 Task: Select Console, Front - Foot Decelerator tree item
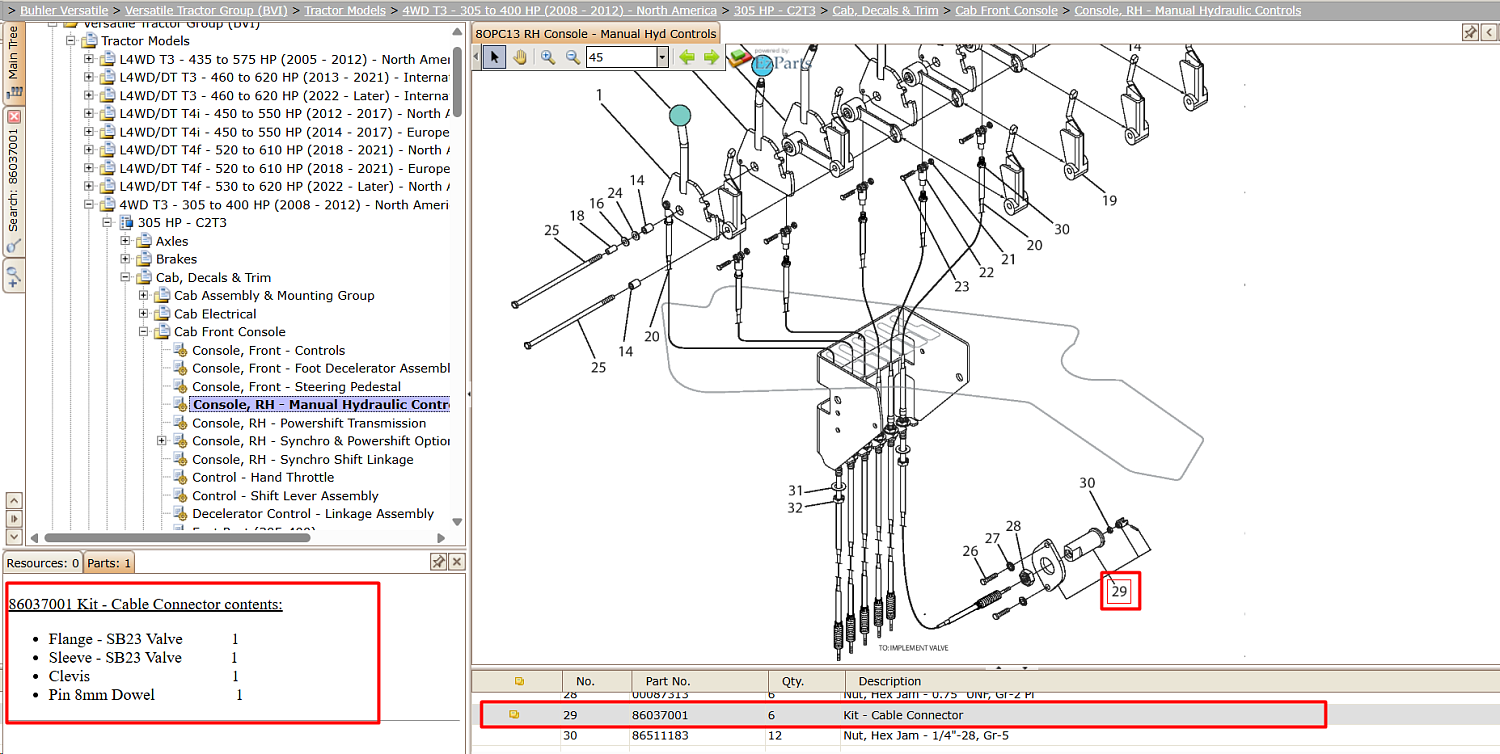(x=321, y=368)
